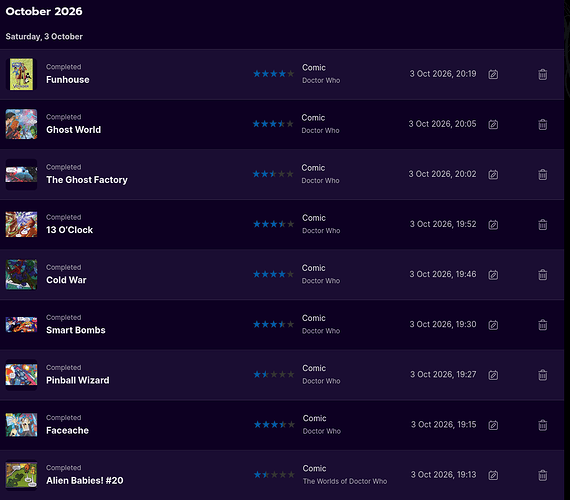Delete the Faceache entry
The height and width of the screenshot is (500, 570).
542,425
